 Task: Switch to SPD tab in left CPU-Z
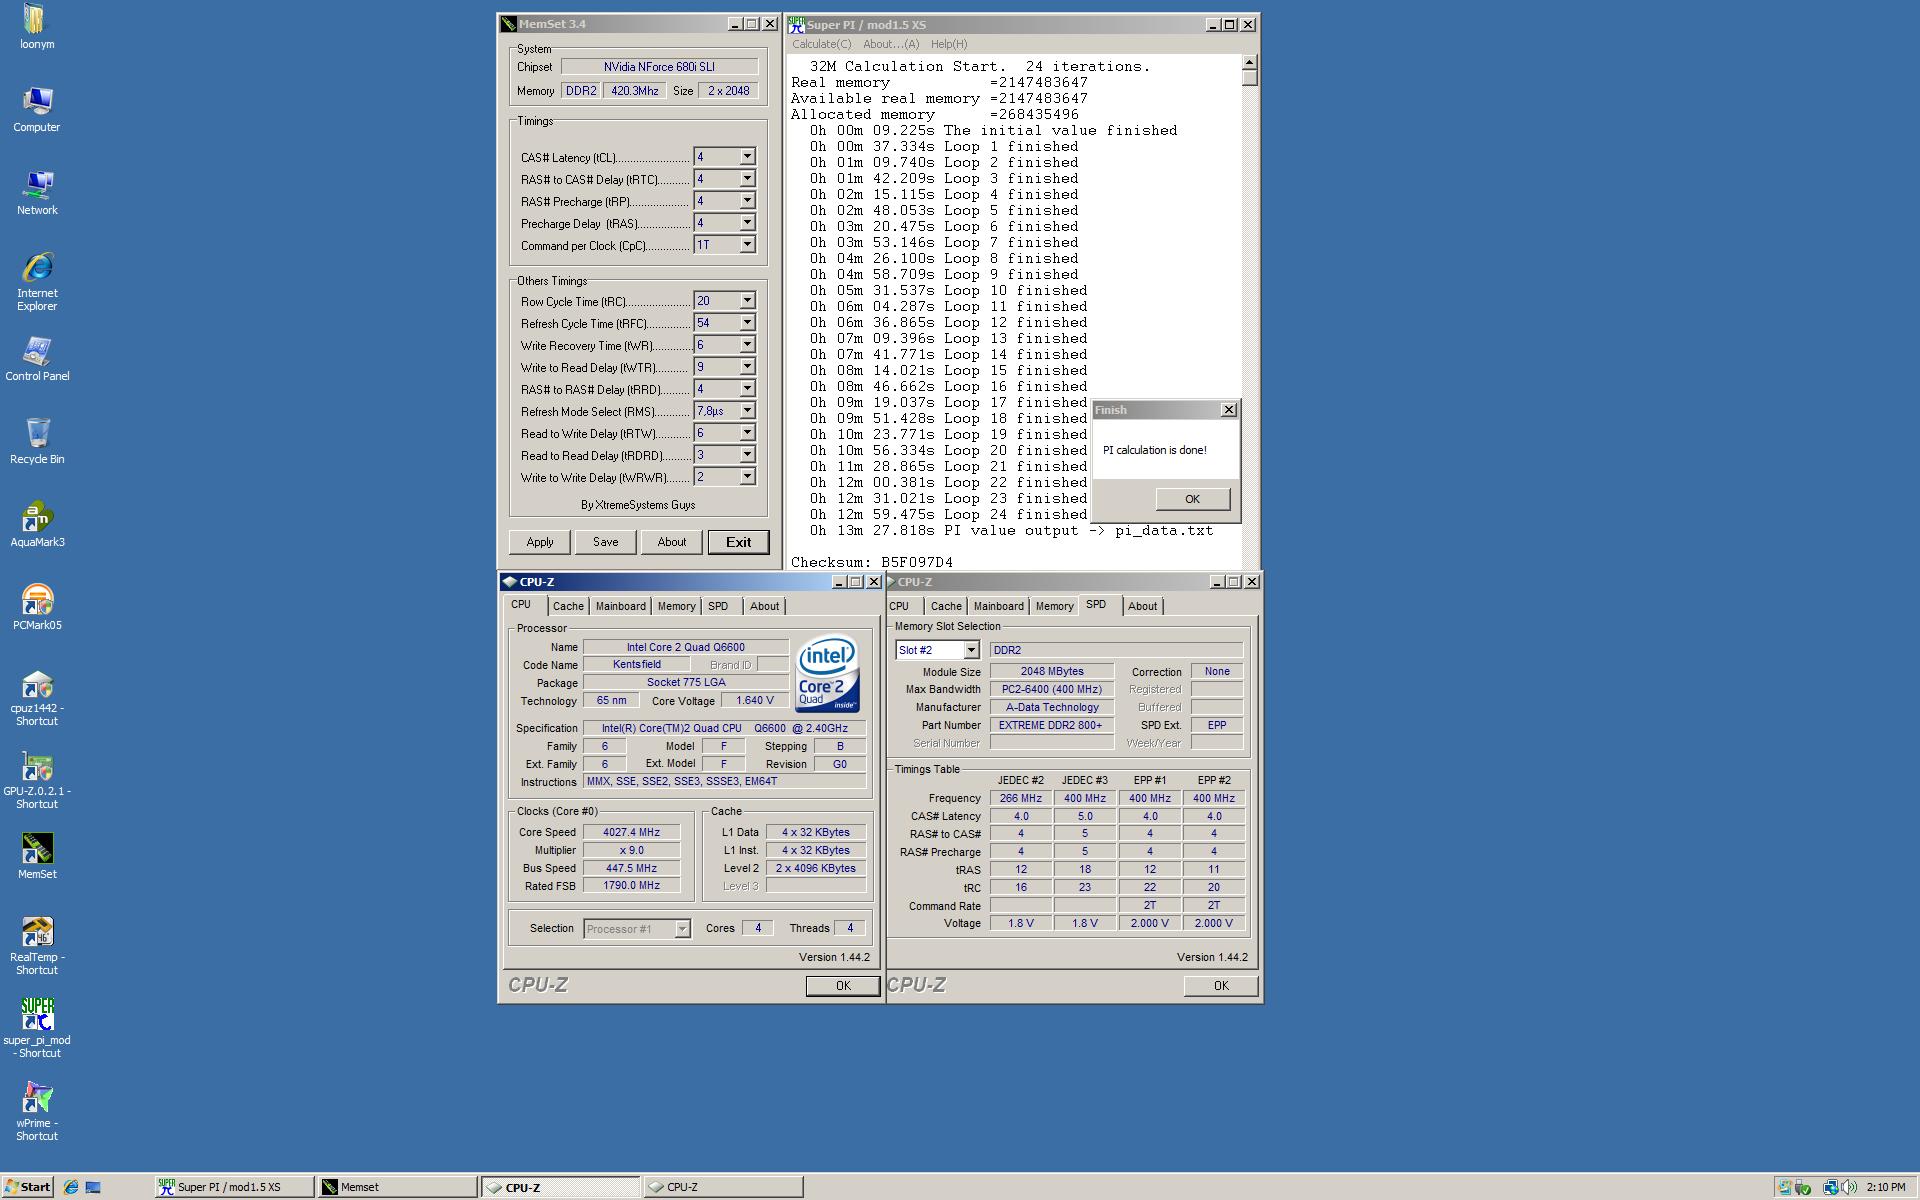pos(718,606)
